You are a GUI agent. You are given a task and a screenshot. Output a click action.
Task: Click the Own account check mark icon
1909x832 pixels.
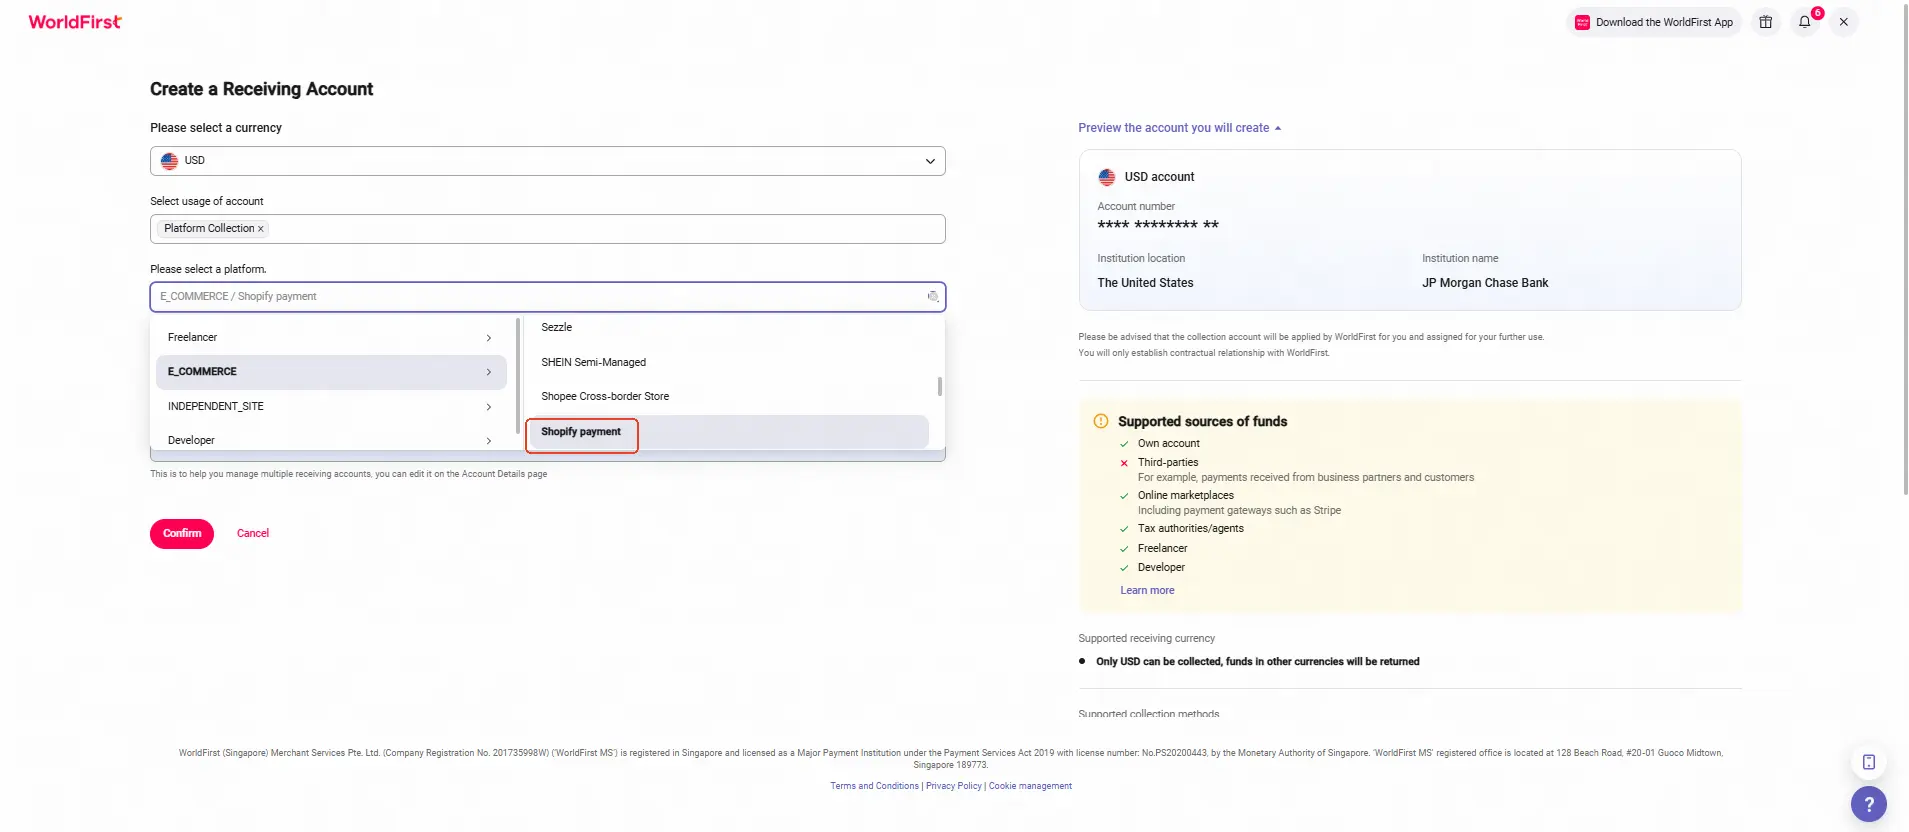coord(1124,444)
